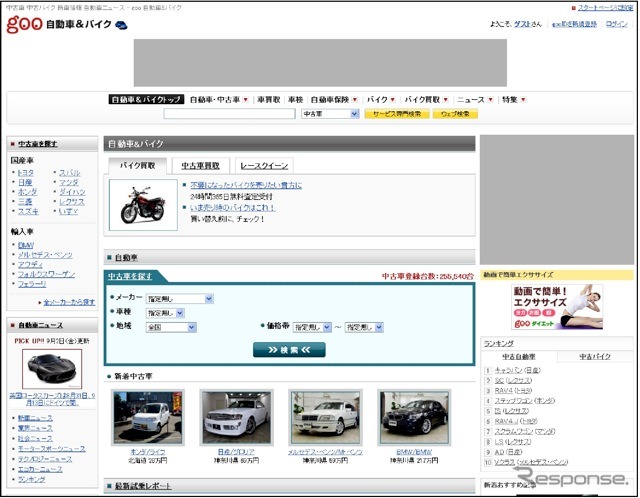Switch the ranking to the 中古バイク tab
Viewport: 640px width, 498px height.
595,357
